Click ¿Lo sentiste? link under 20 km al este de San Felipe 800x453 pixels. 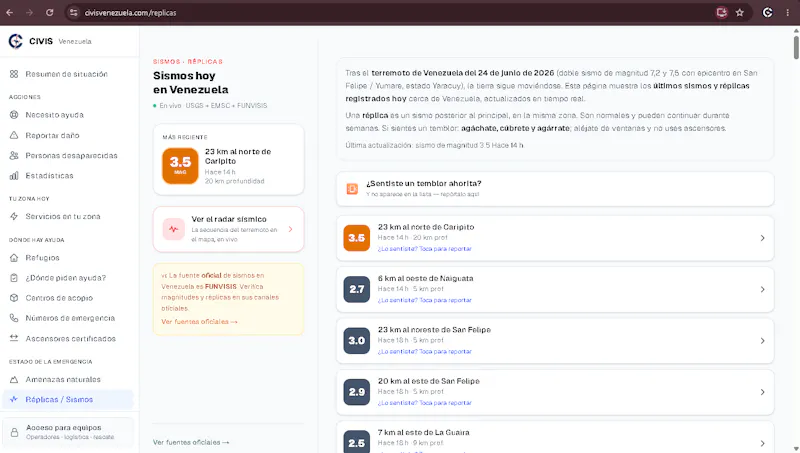(x=424, y=403)
